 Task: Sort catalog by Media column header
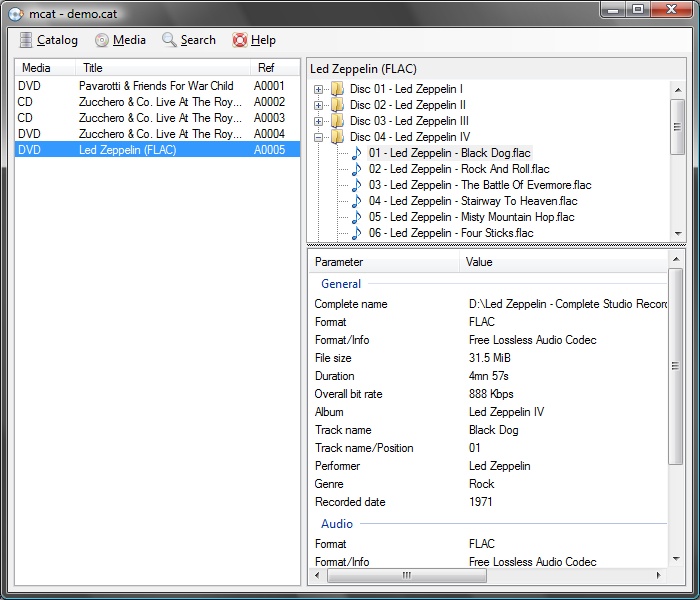click(45, 68)
